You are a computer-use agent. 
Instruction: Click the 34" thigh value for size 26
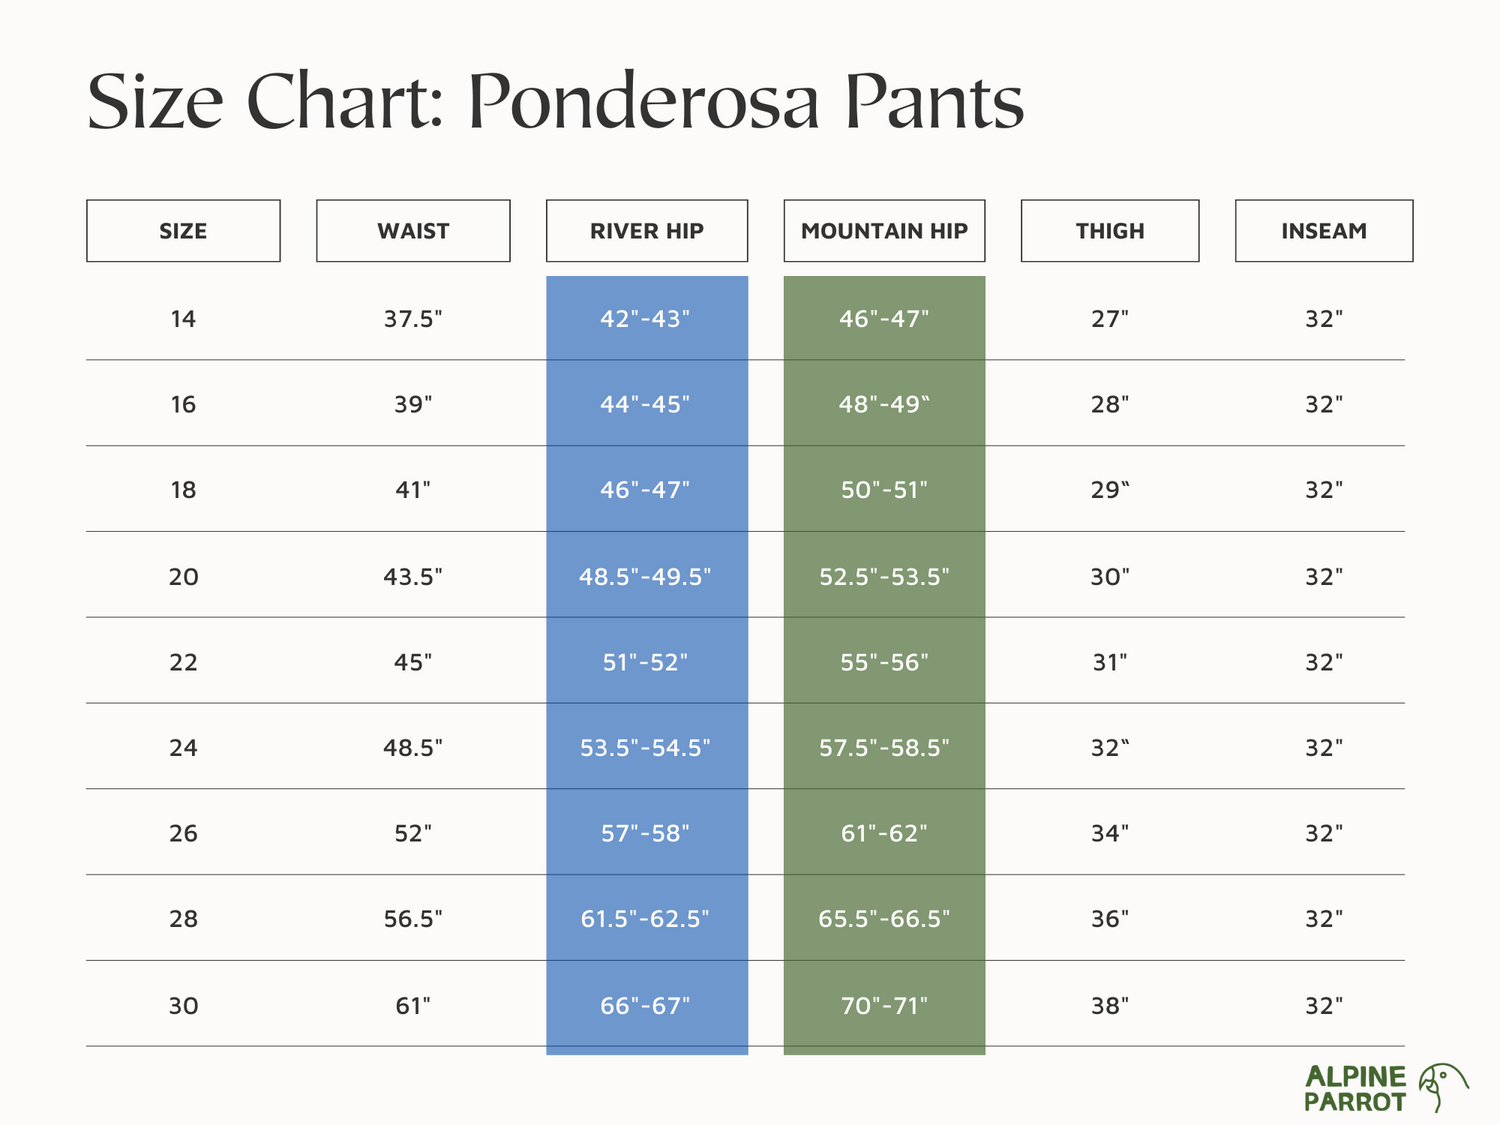(x=1109, y=833)
